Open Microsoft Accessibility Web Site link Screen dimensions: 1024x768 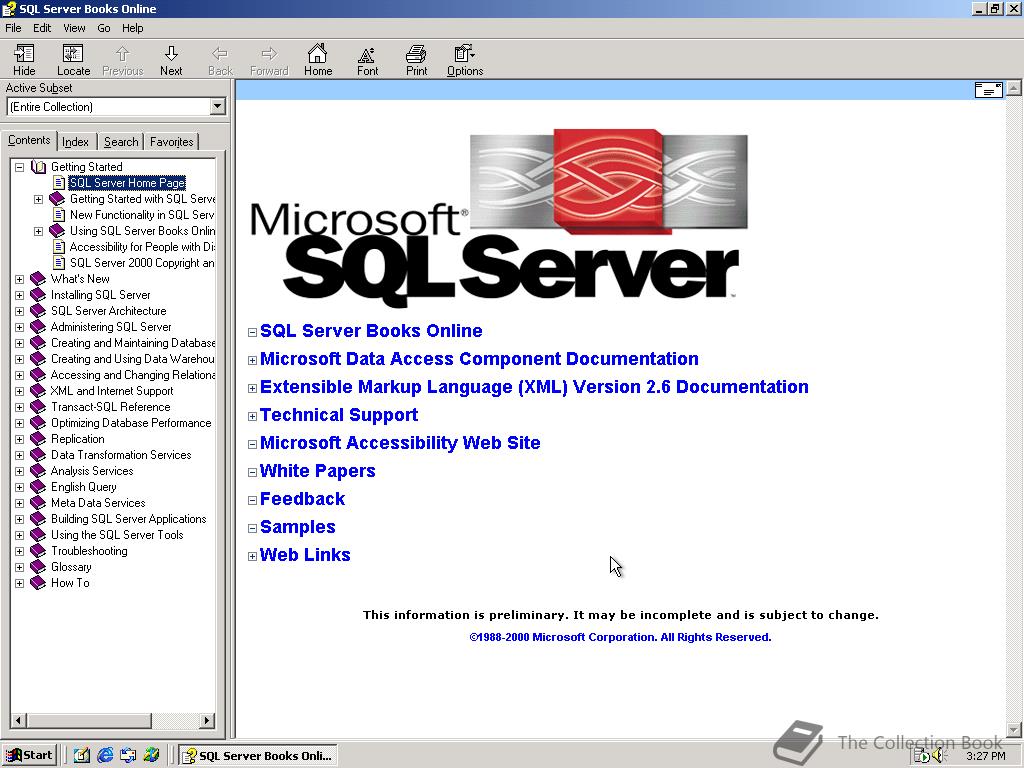pos(400,443)
